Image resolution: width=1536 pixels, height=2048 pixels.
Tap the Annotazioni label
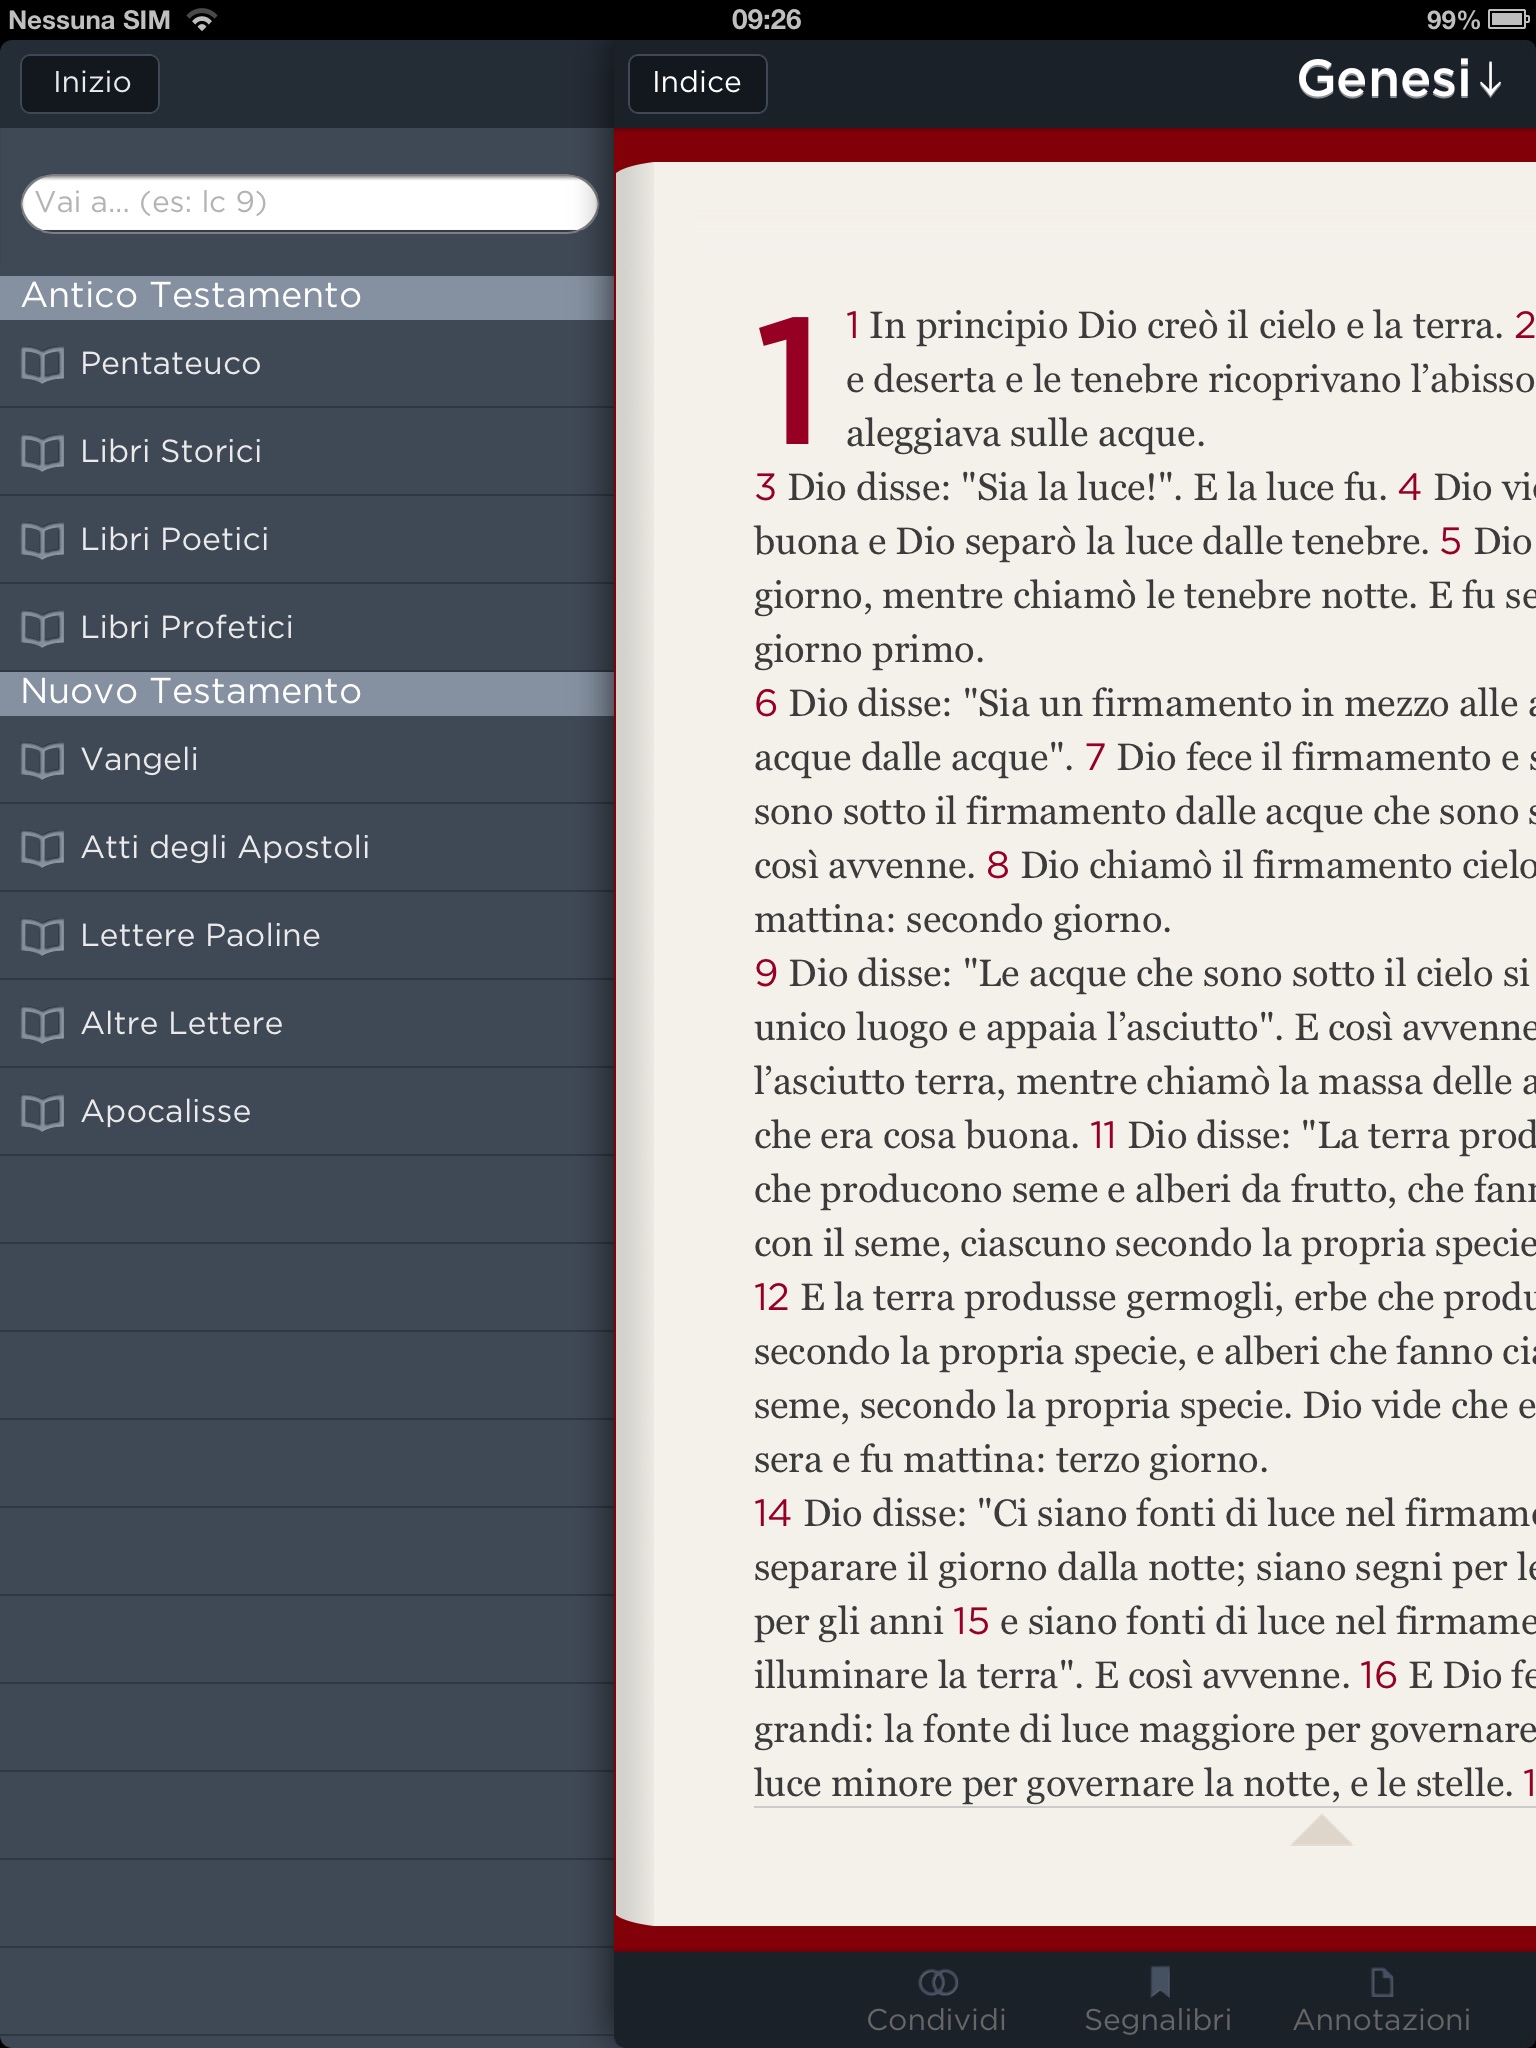click(x=1382, y=2019)
